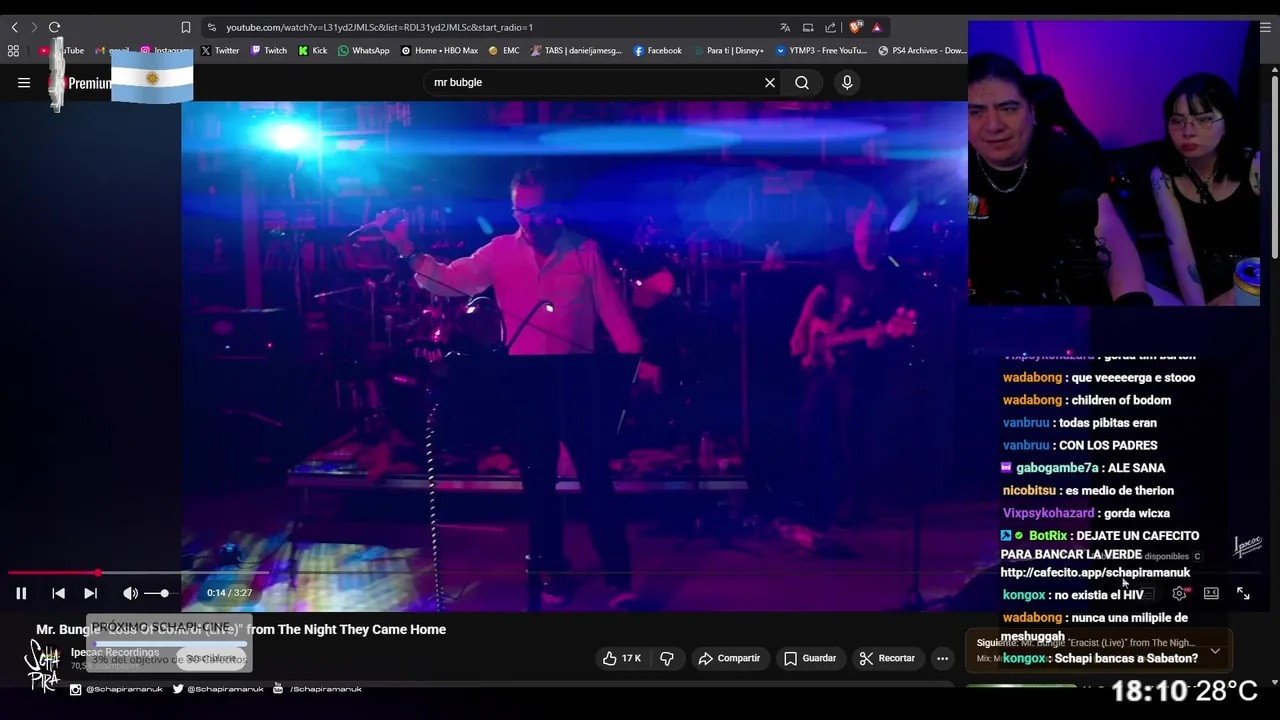Open the Twitch bookmark
This screenshot has height=720, width=1280.
(269, 50)
